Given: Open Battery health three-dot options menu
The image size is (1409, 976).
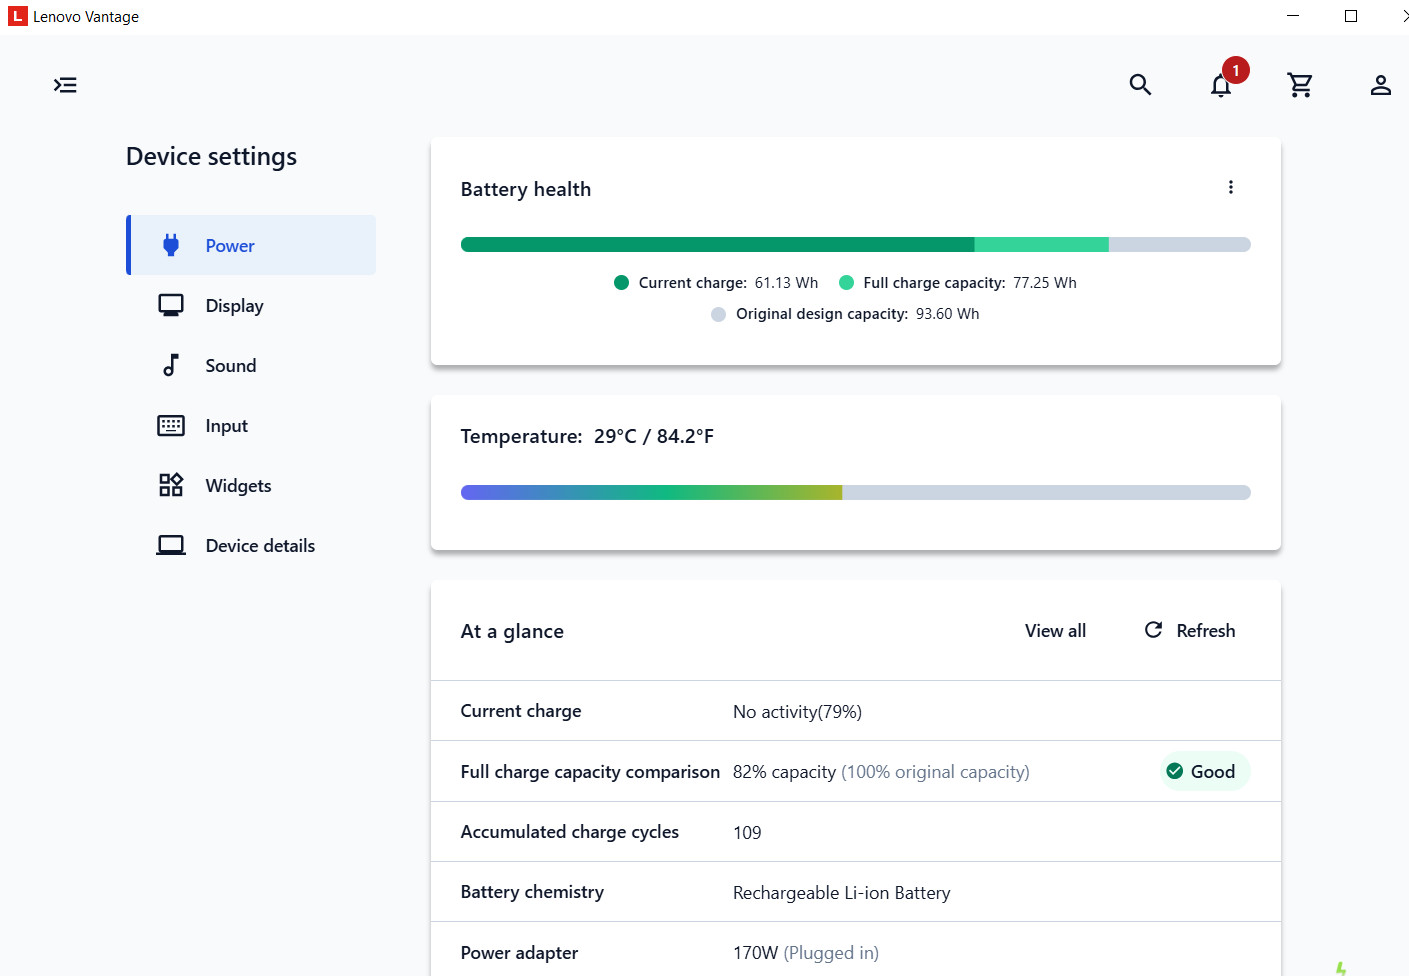Looking at the screenshot, I should tap(1230, 187).
